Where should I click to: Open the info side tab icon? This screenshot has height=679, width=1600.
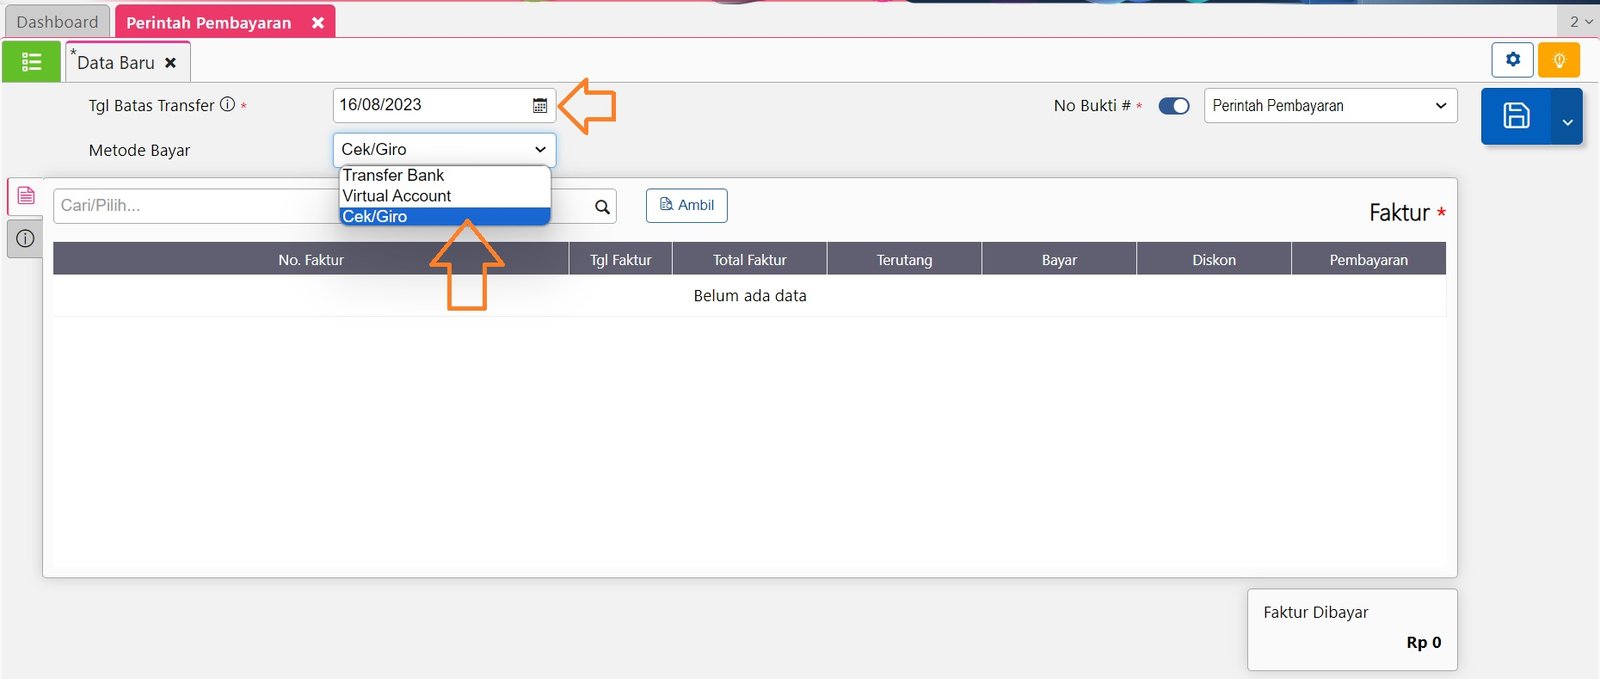tap(26, 238)
